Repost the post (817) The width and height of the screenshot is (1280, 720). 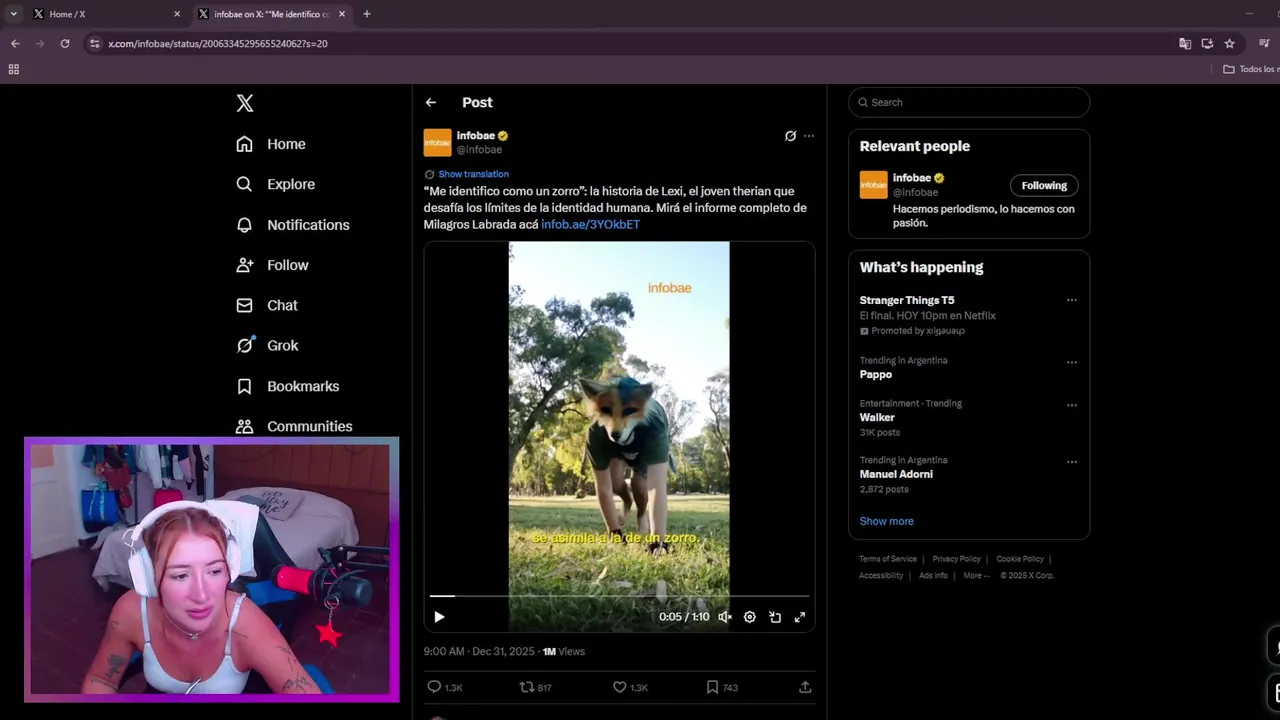coord(536,687)
